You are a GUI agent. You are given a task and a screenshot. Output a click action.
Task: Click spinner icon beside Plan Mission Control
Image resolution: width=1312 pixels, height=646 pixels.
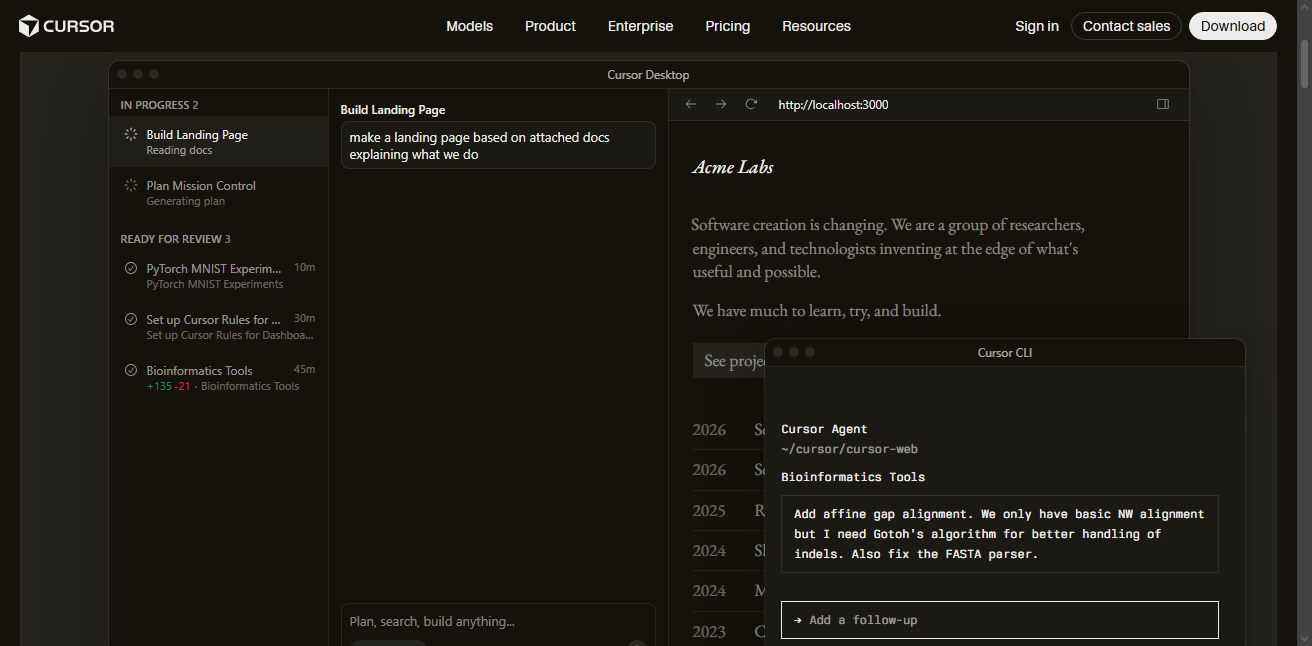click(x=130, y=185)
